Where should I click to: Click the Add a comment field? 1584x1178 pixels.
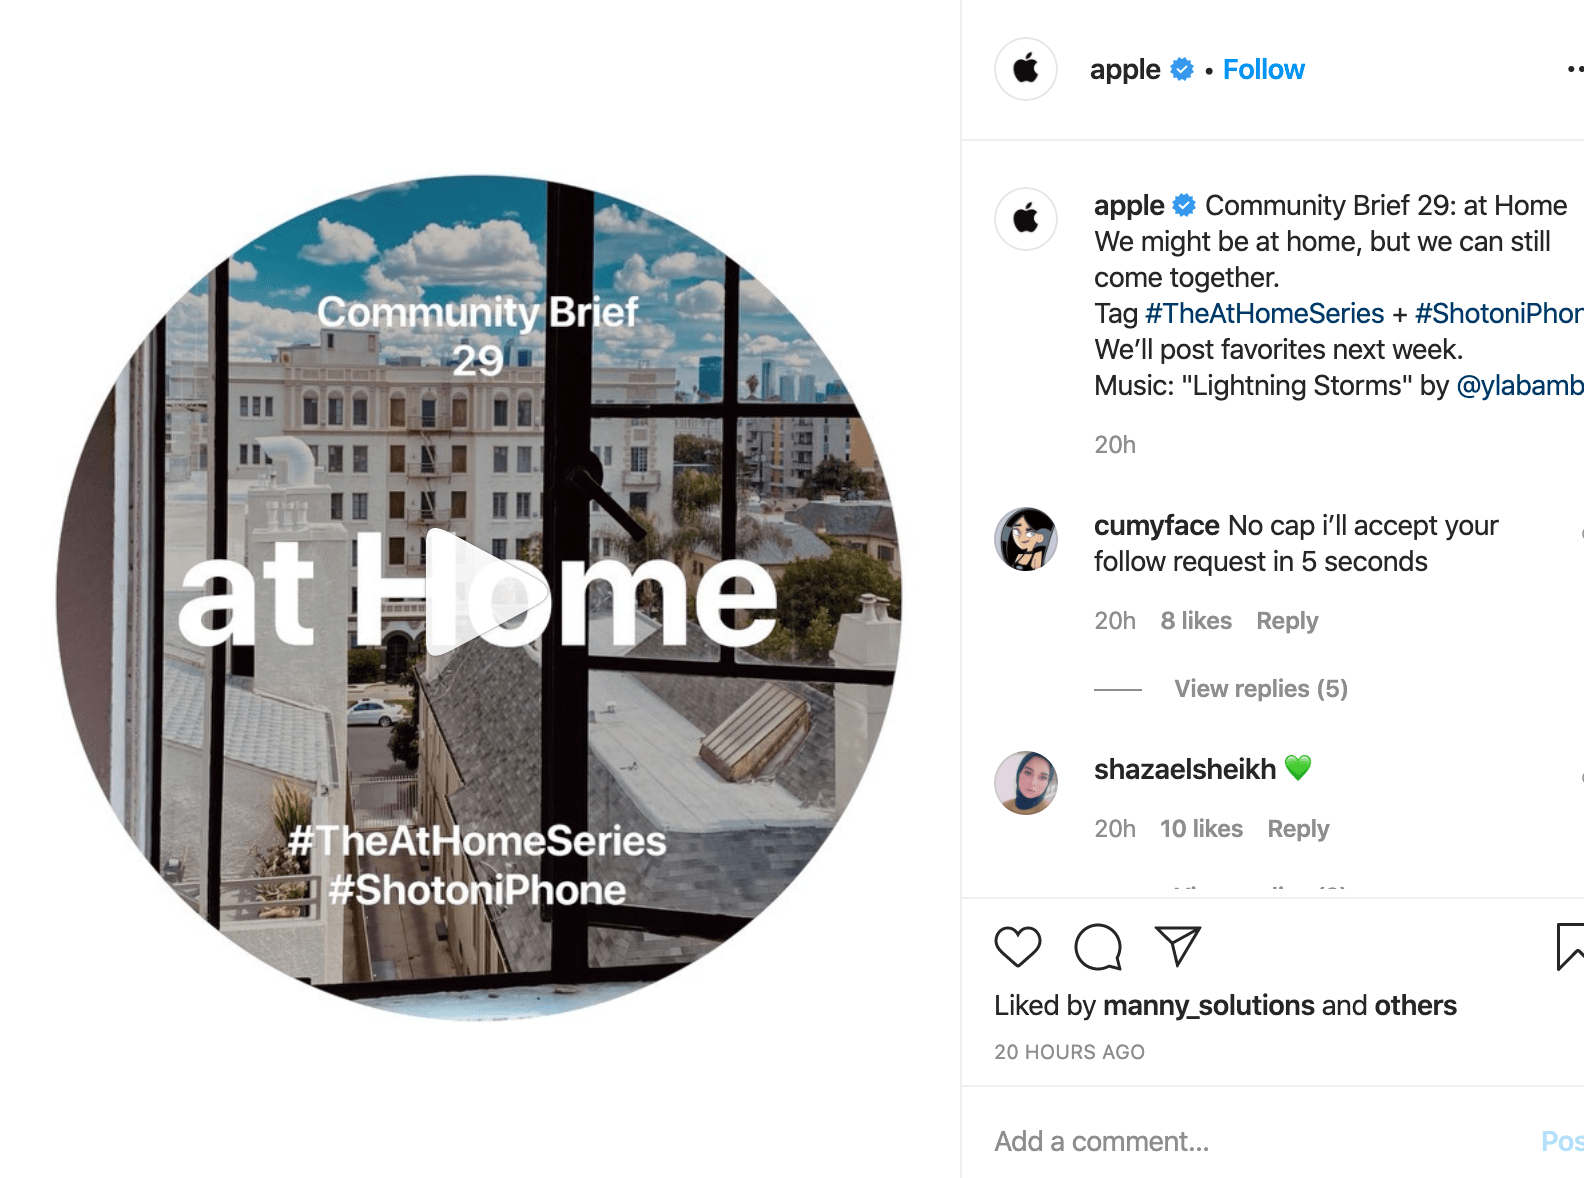click(x=1260, y=1141)
